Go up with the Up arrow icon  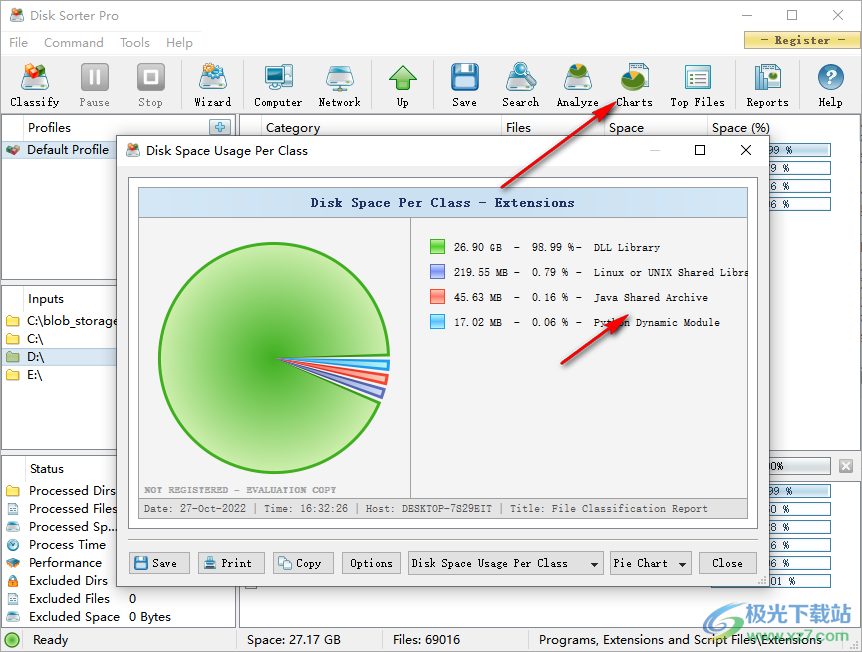pyautogui.click(x=403, y=85)
